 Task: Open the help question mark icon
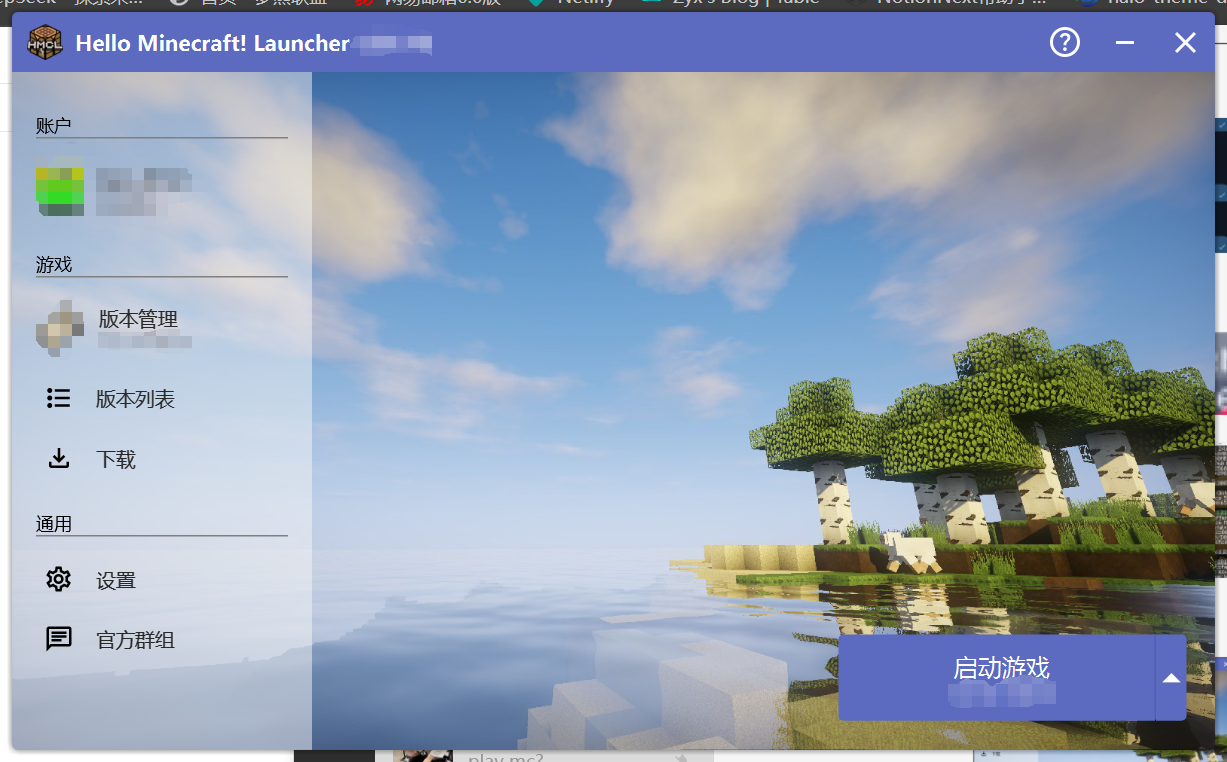(x=1065, y=42)
